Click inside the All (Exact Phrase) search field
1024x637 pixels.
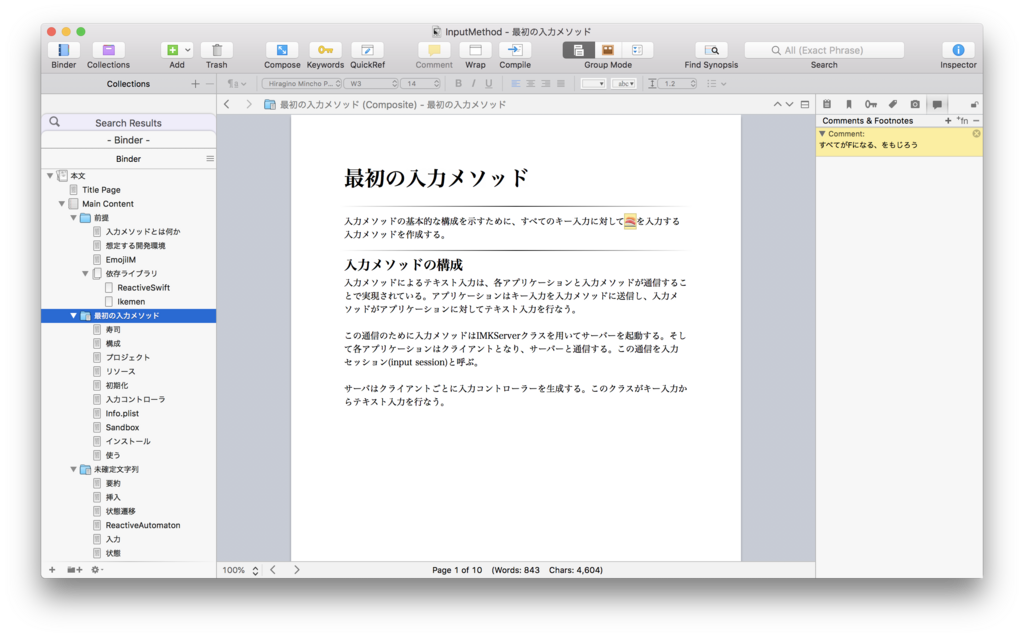point(824,49)
